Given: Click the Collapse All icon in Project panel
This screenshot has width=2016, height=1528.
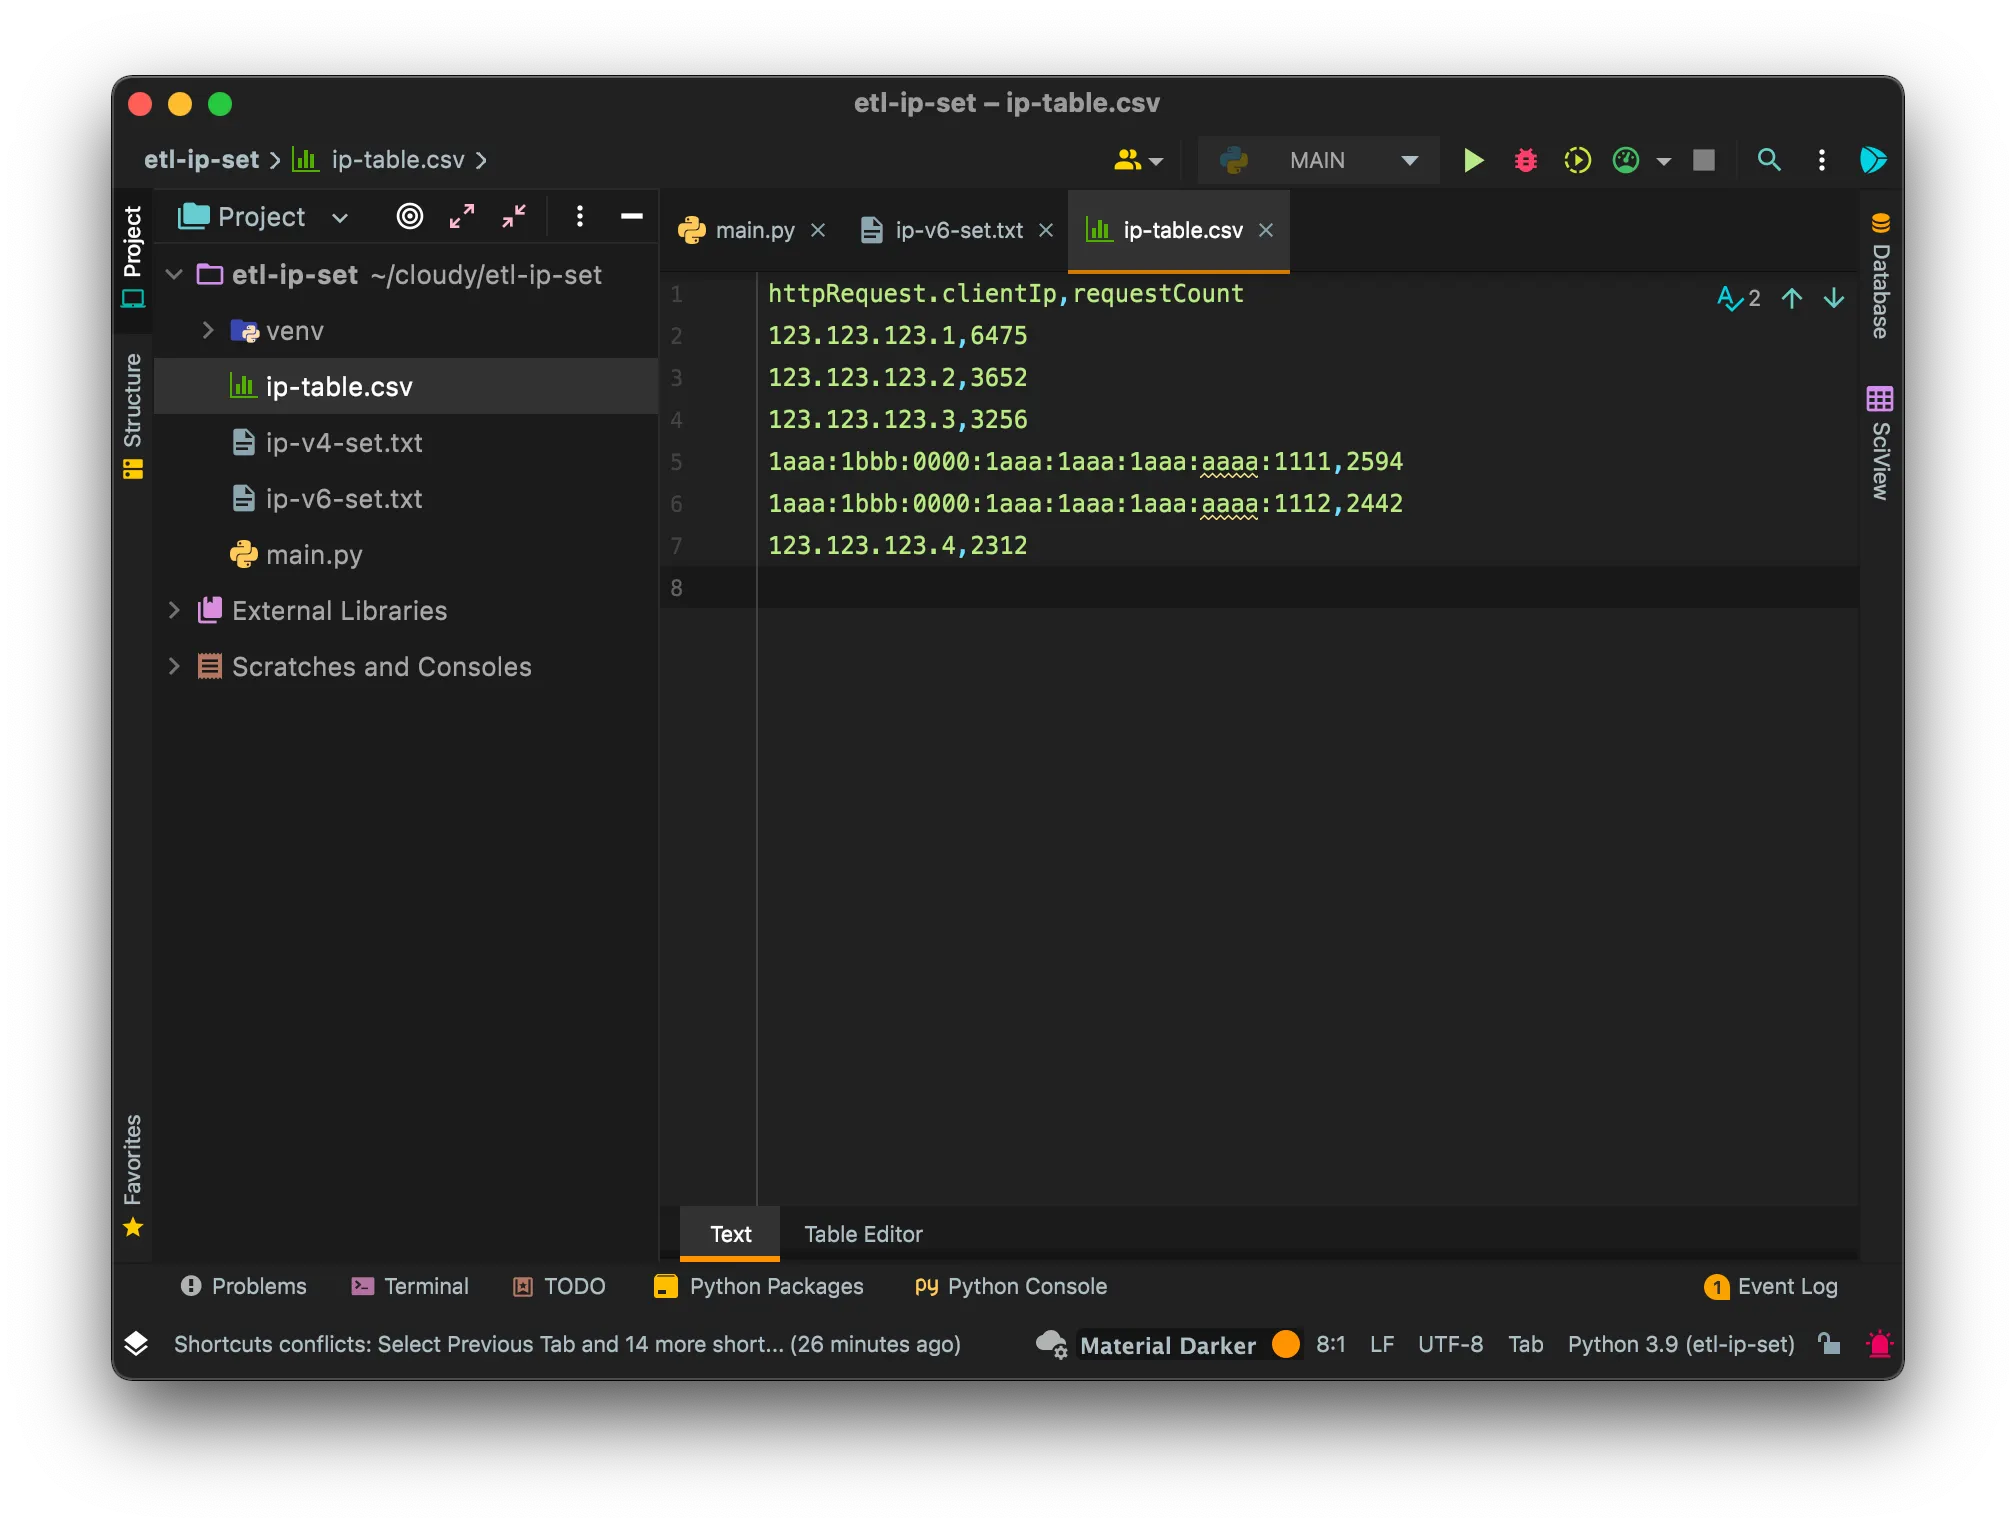Looking at the screenshot, I should [514, 216].
